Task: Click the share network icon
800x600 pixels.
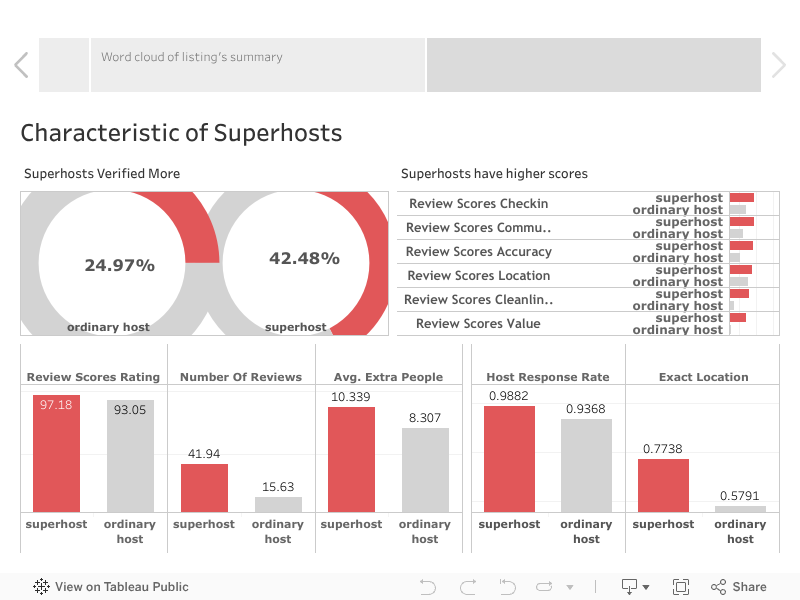Action: pos(718,587)
